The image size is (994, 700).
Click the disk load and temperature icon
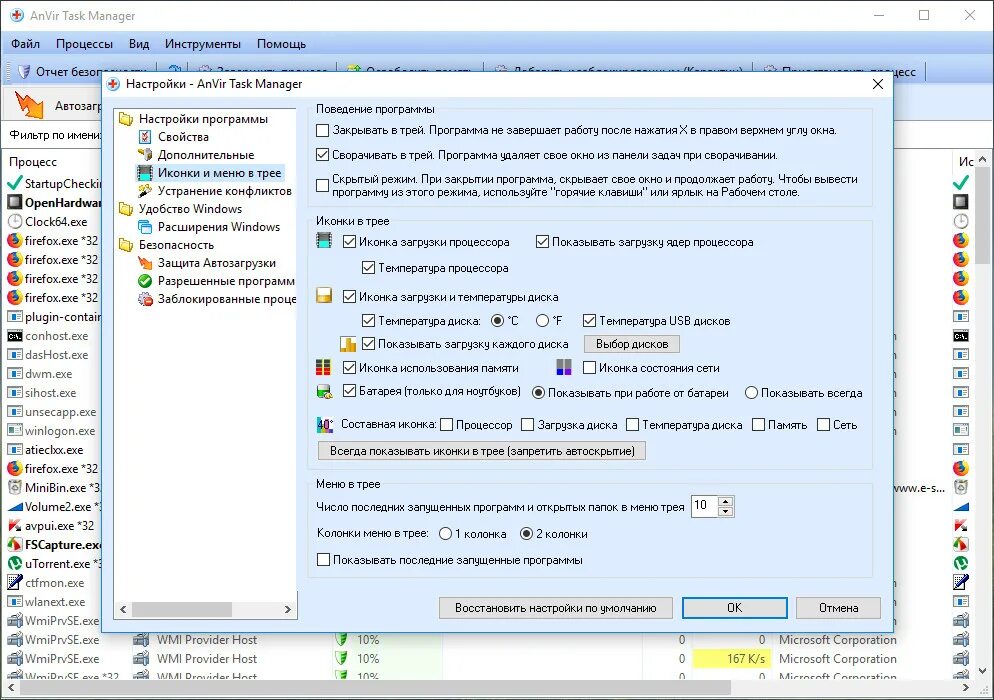[323, 296]
